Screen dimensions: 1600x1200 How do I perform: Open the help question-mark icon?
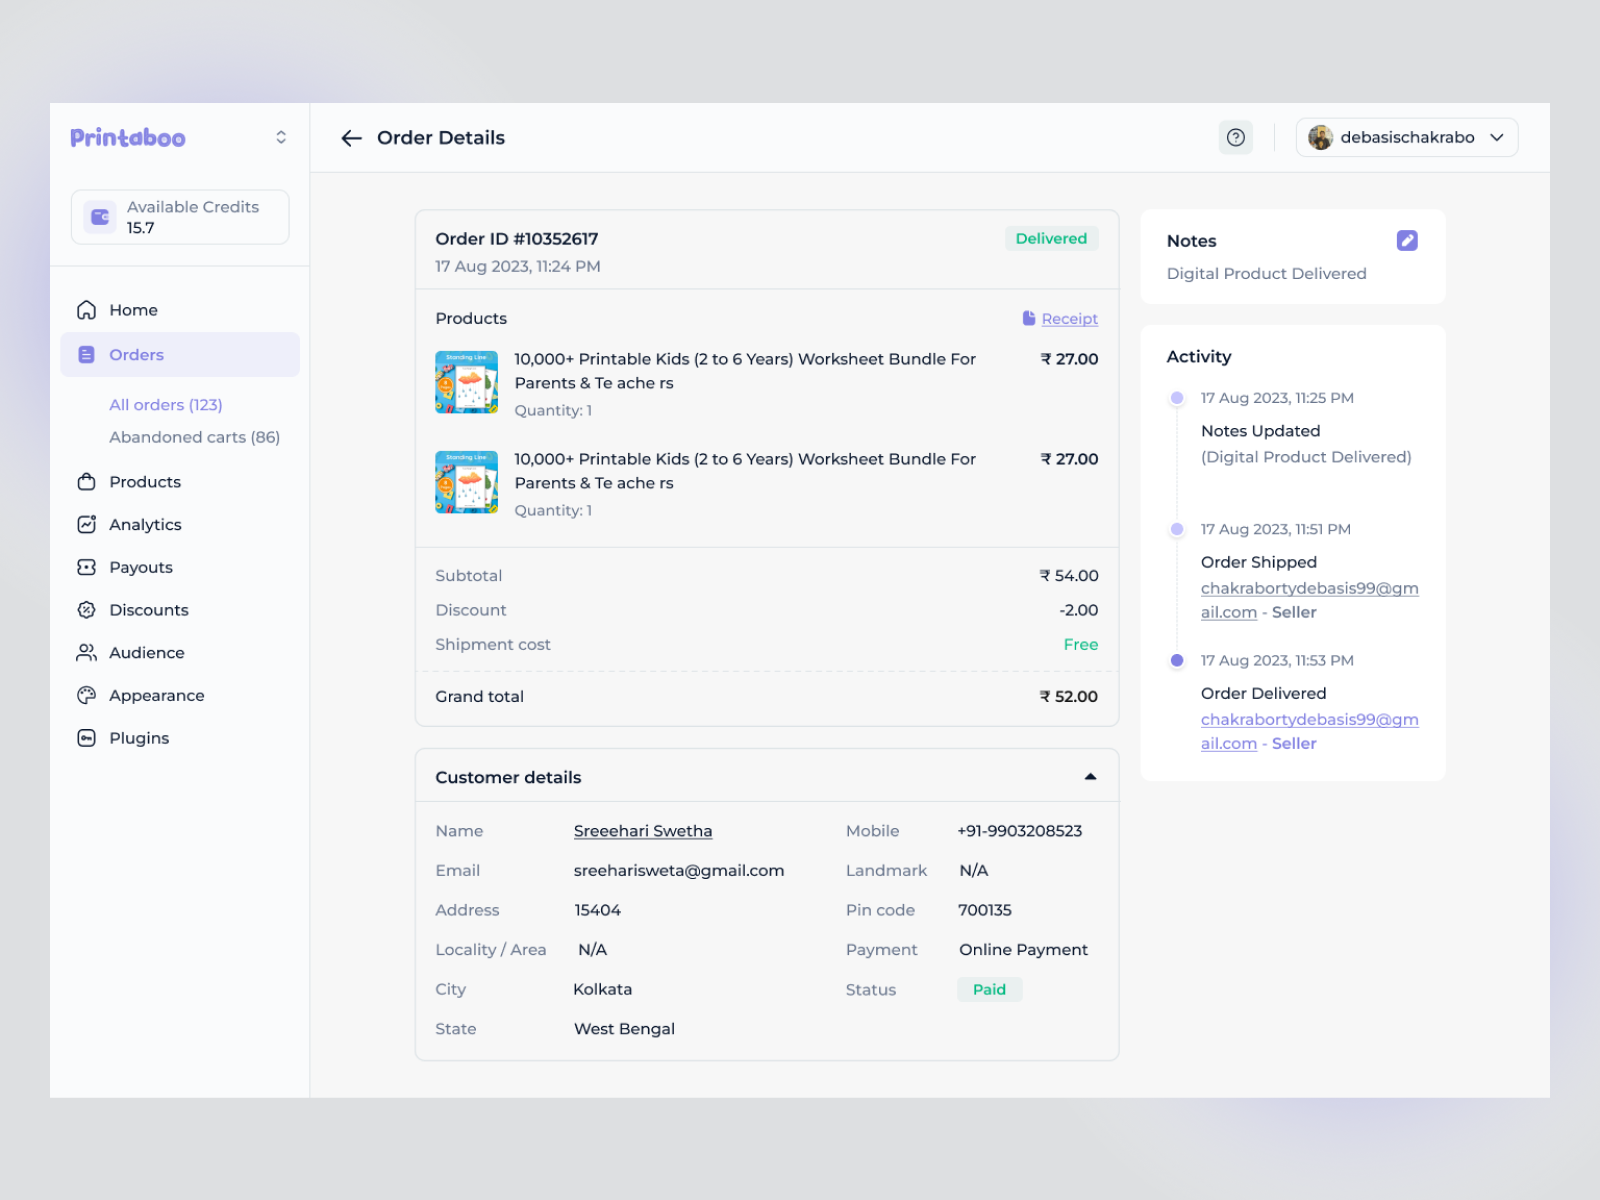coord(1236,137)
